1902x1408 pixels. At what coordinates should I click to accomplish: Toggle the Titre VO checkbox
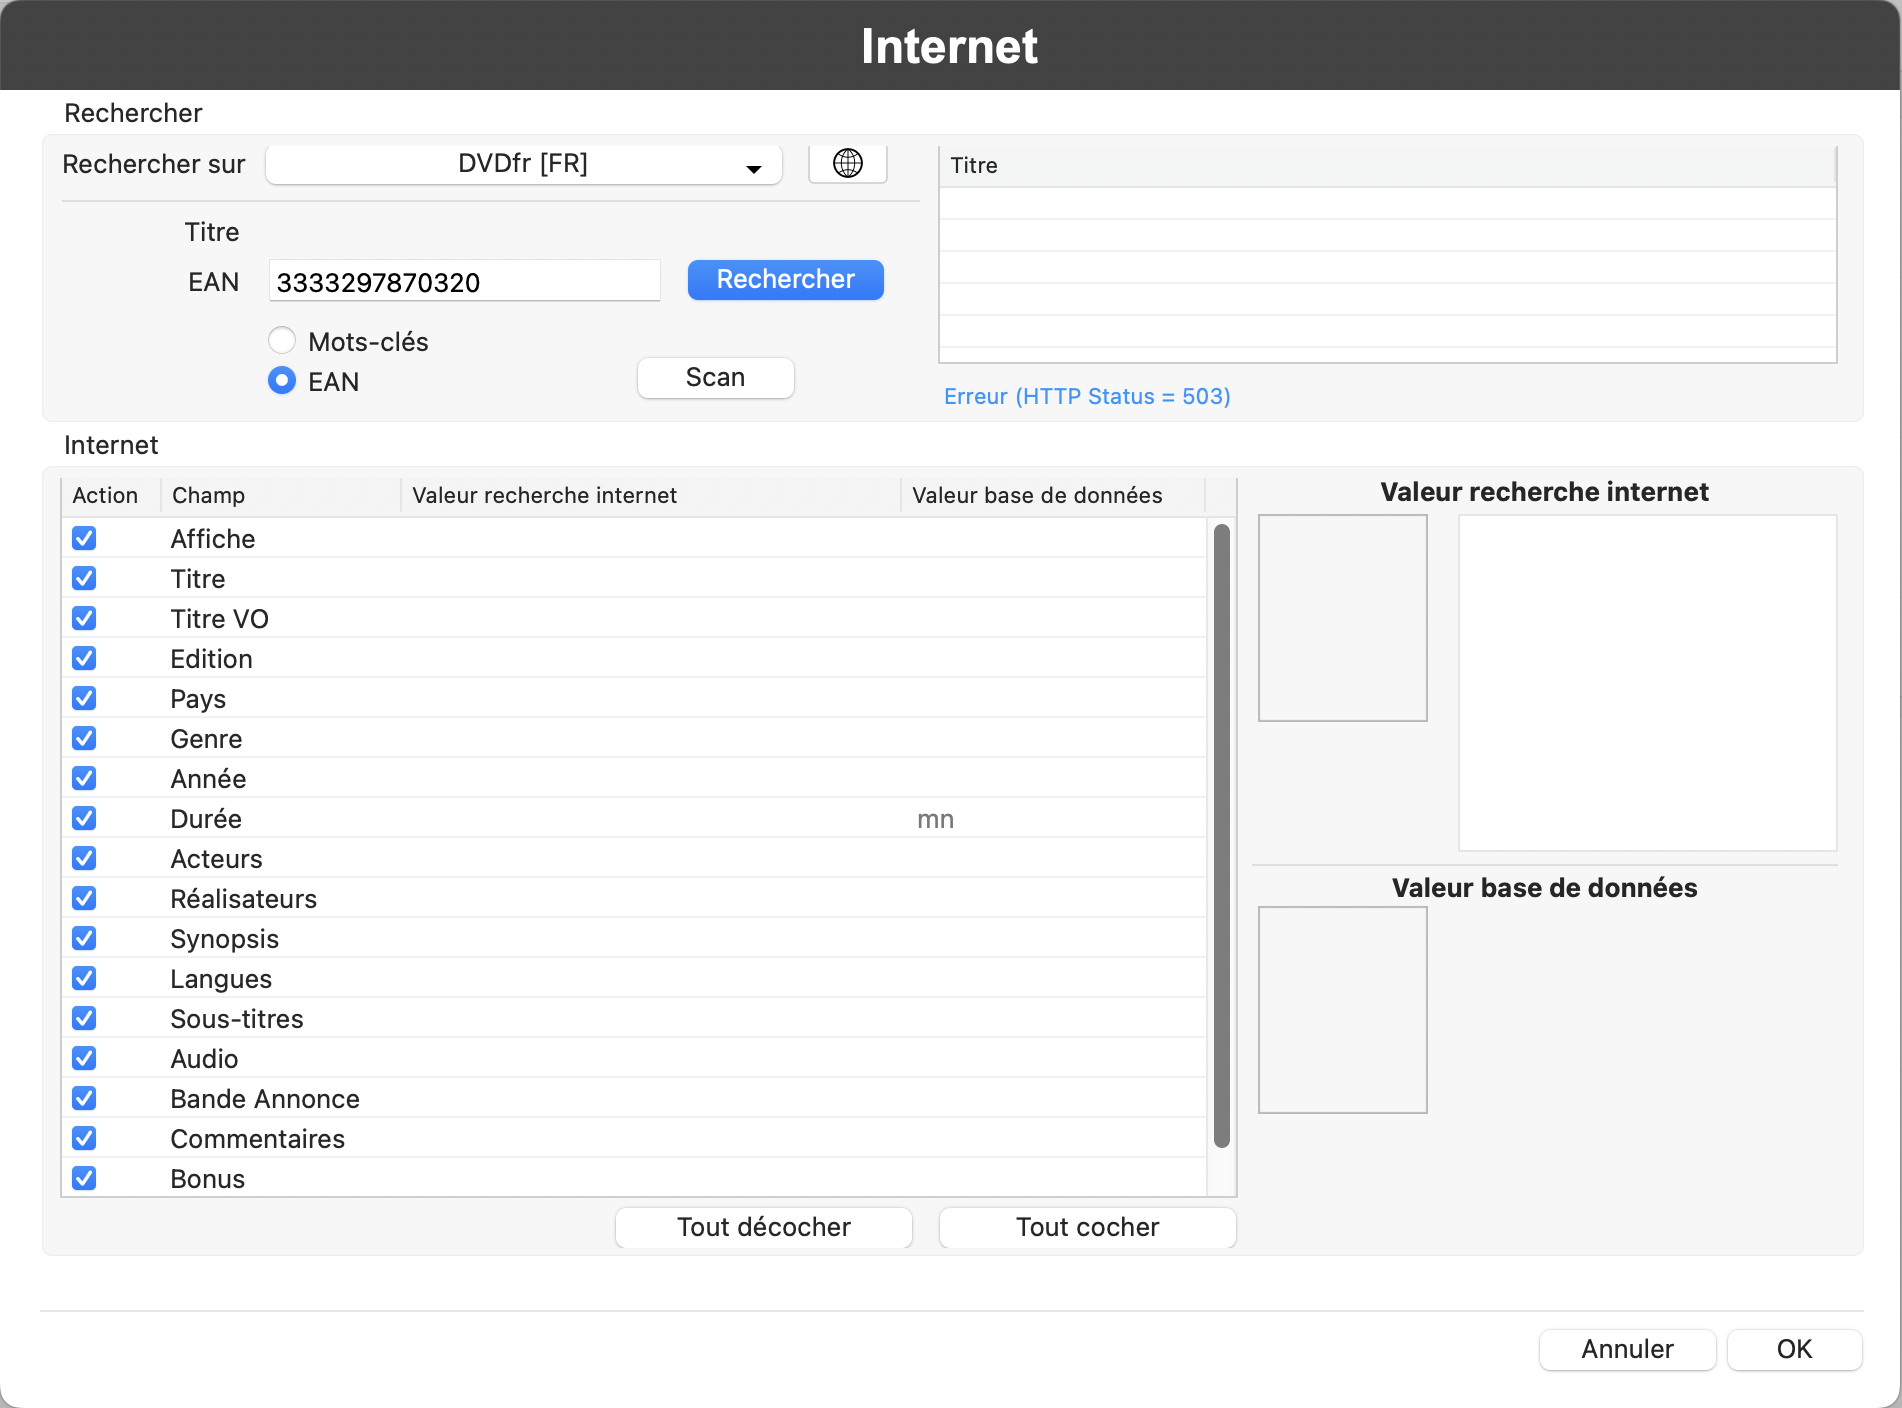[x=85, y=619]
